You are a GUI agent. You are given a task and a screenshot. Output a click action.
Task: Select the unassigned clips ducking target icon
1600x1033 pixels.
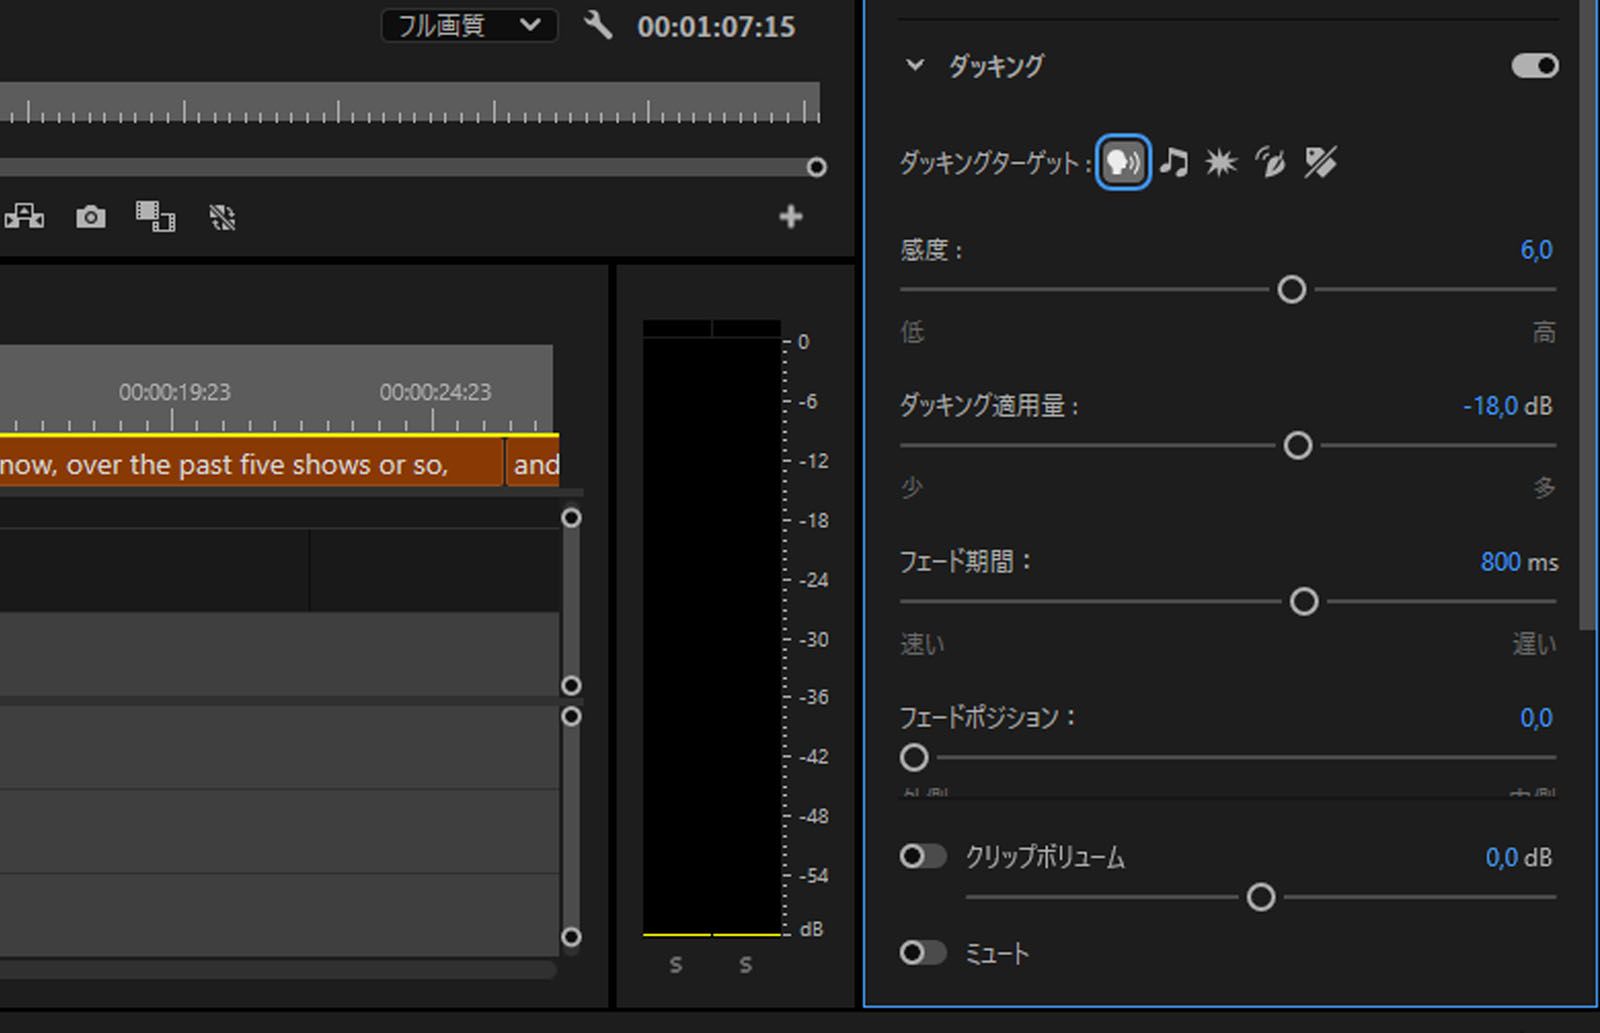(x=1320, y=162)
